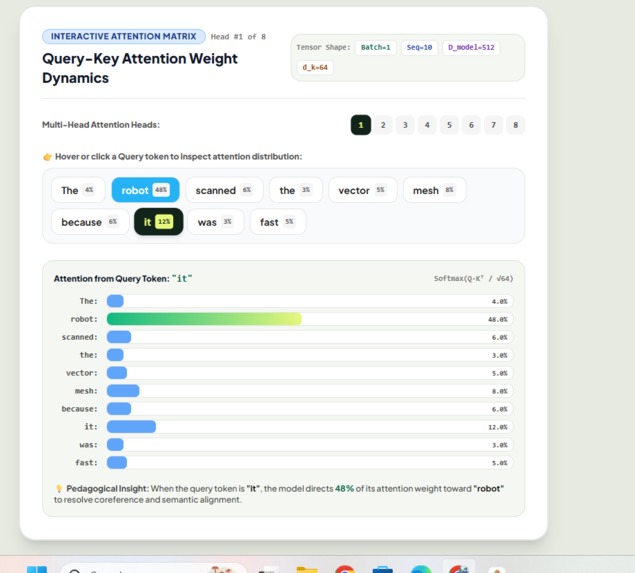The image size is (635, 573).
Task: Open Microsoft Edge from the taskbar
Action: click(x=421, y=569)
